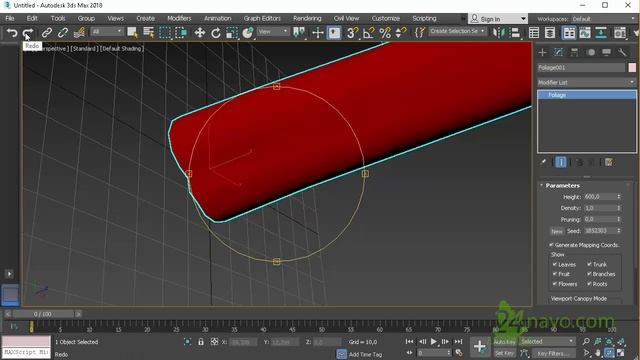640x360 pixels.
Task: Toggle Spinner Snap
Action: [401, 33]
